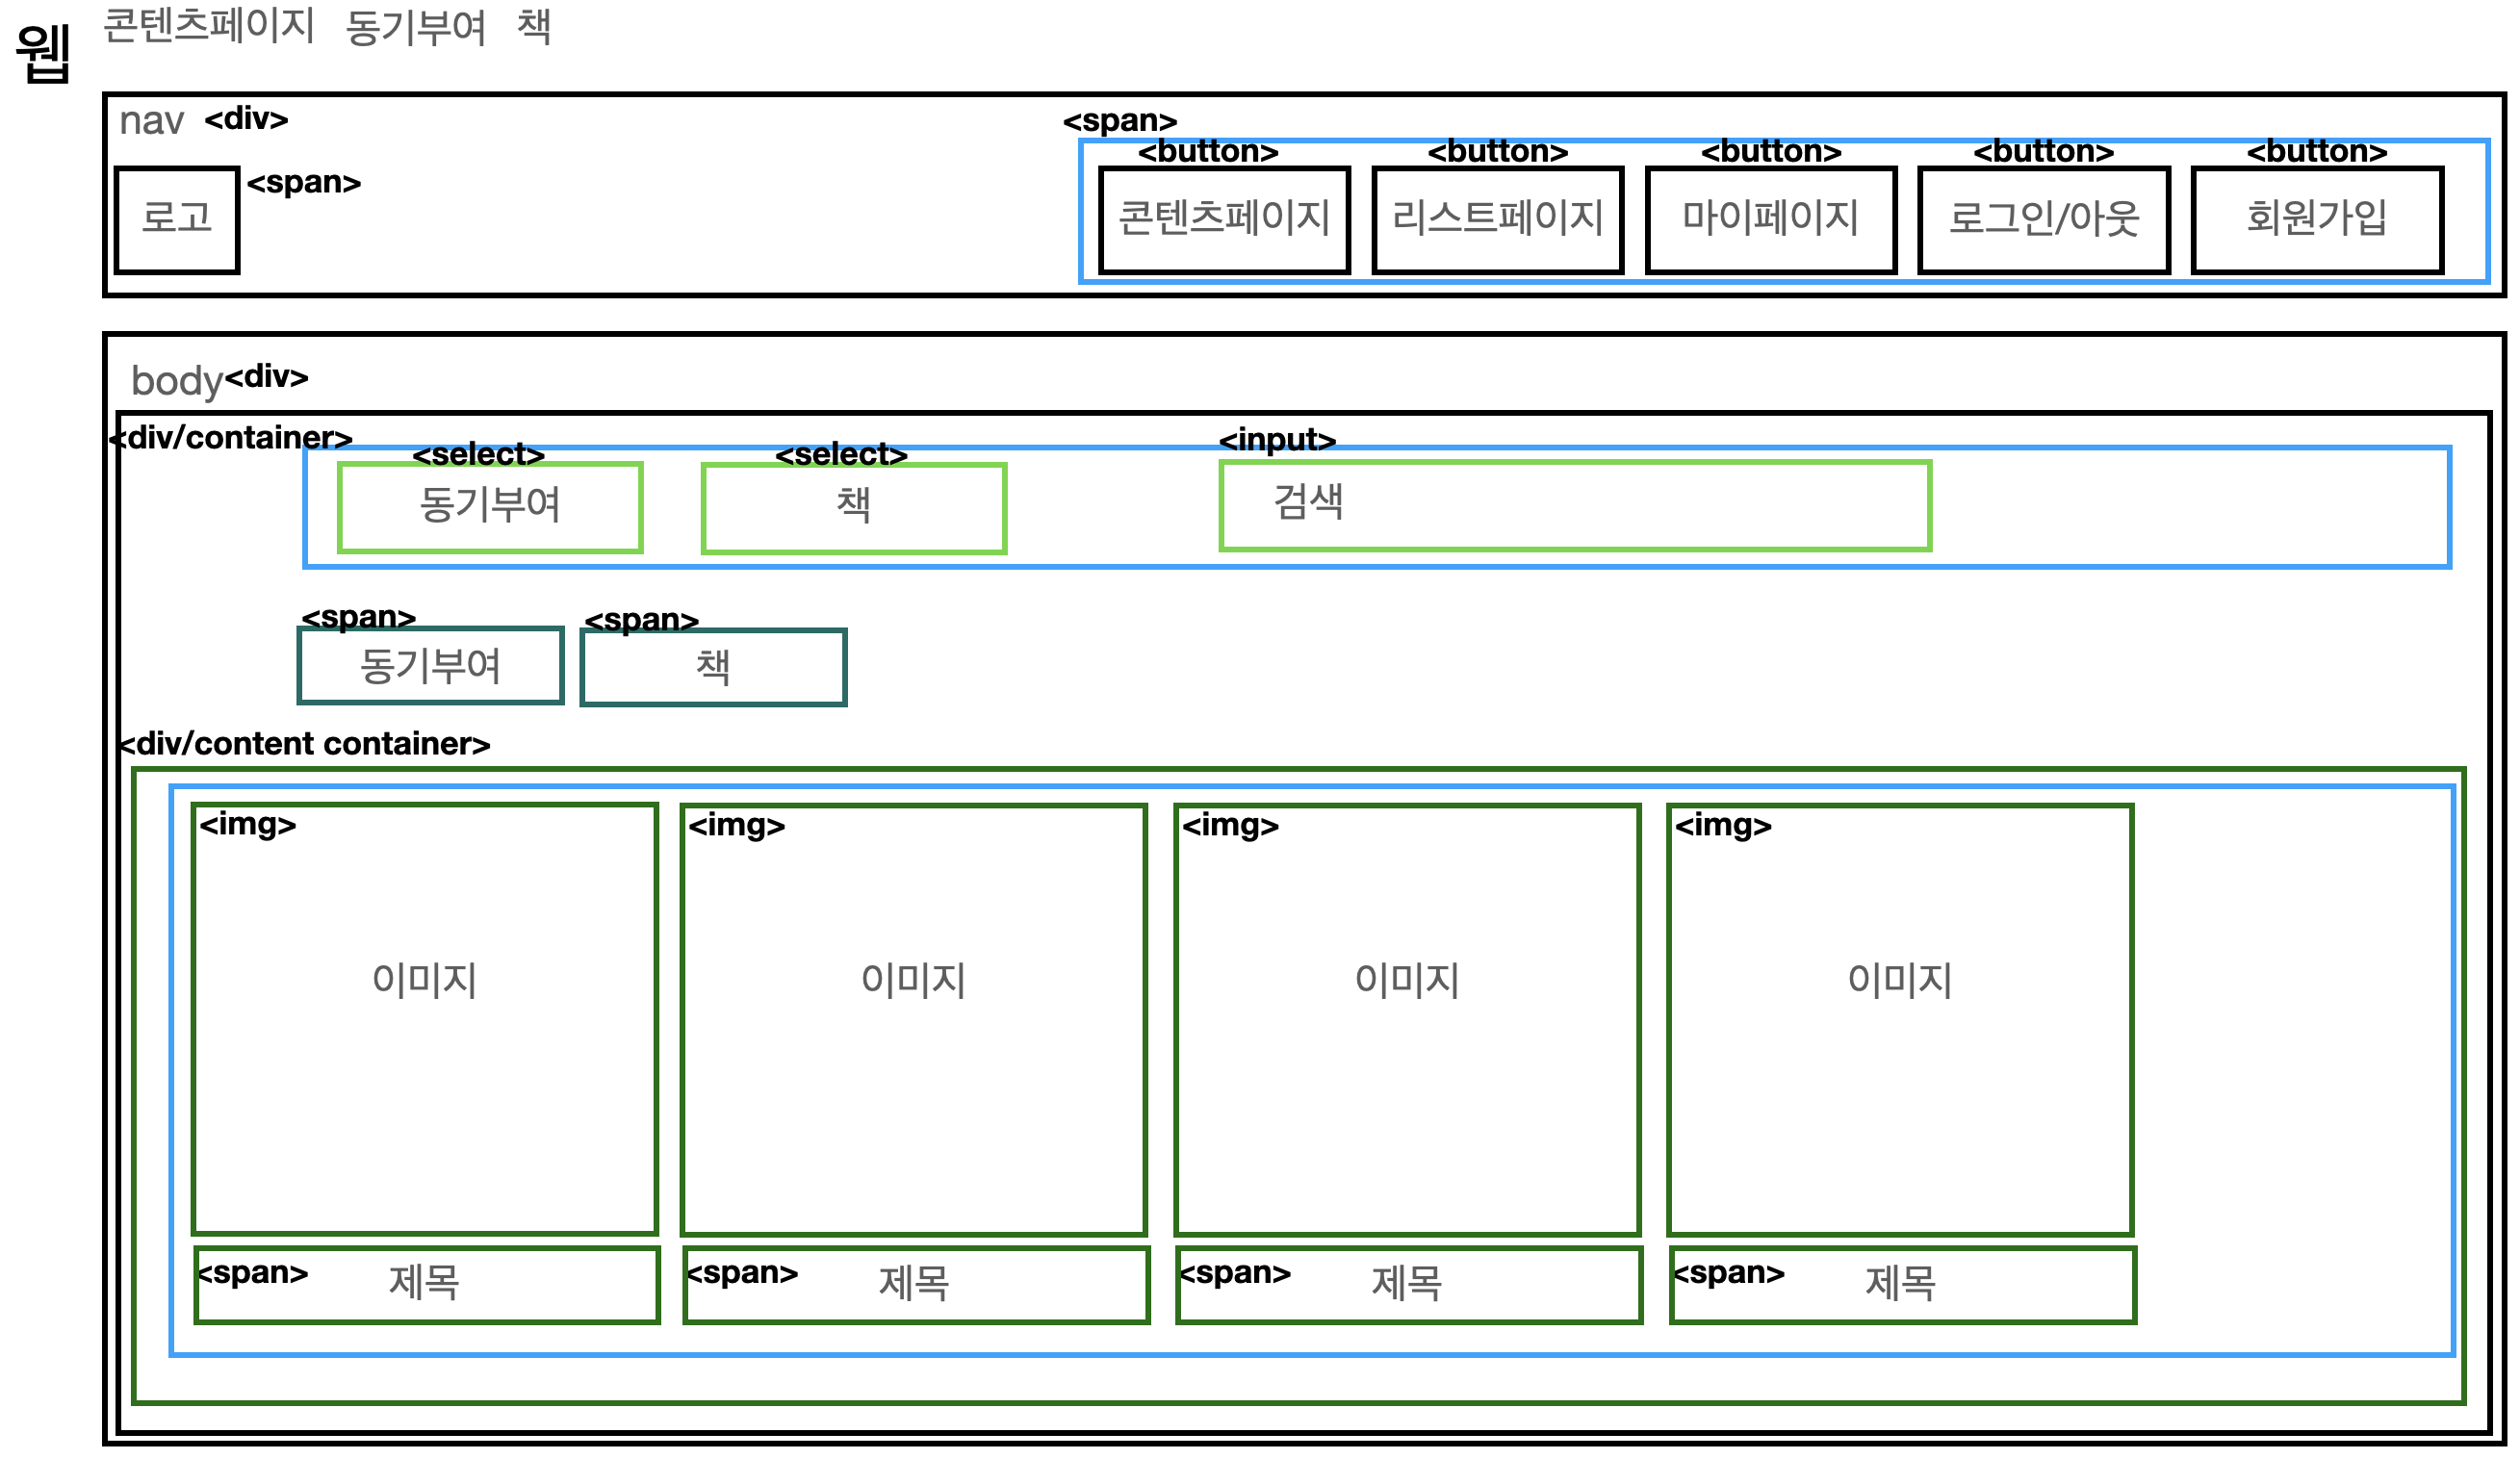
Task: Click the 제목 under the fourth image
Action: point(1901,1284)
